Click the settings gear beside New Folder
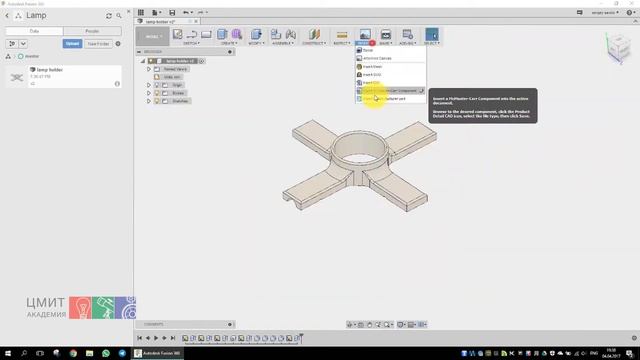Viewport: 640px width, 360px height. coord(118,44)
